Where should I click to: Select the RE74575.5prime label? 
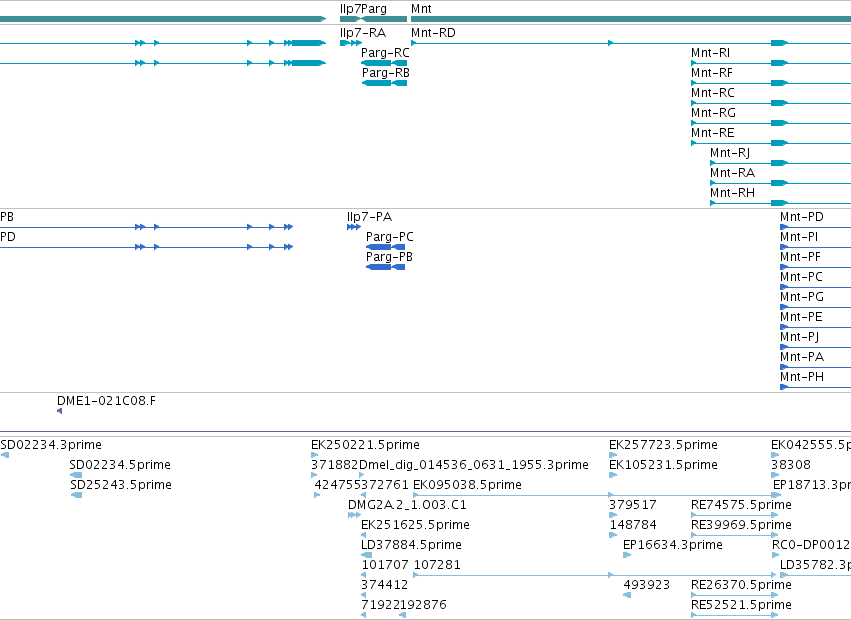tap(741, 505)
